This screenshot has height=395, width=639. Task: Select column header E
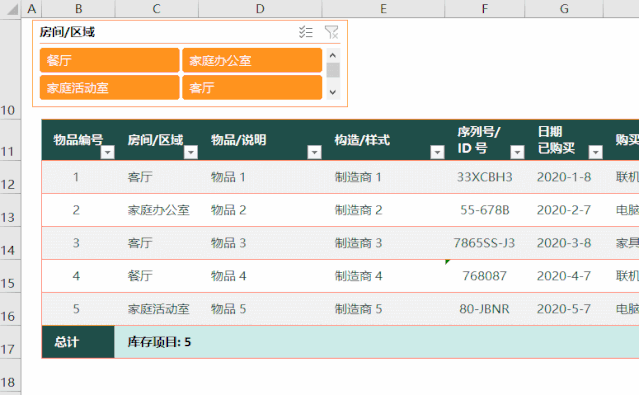[383, 9]
